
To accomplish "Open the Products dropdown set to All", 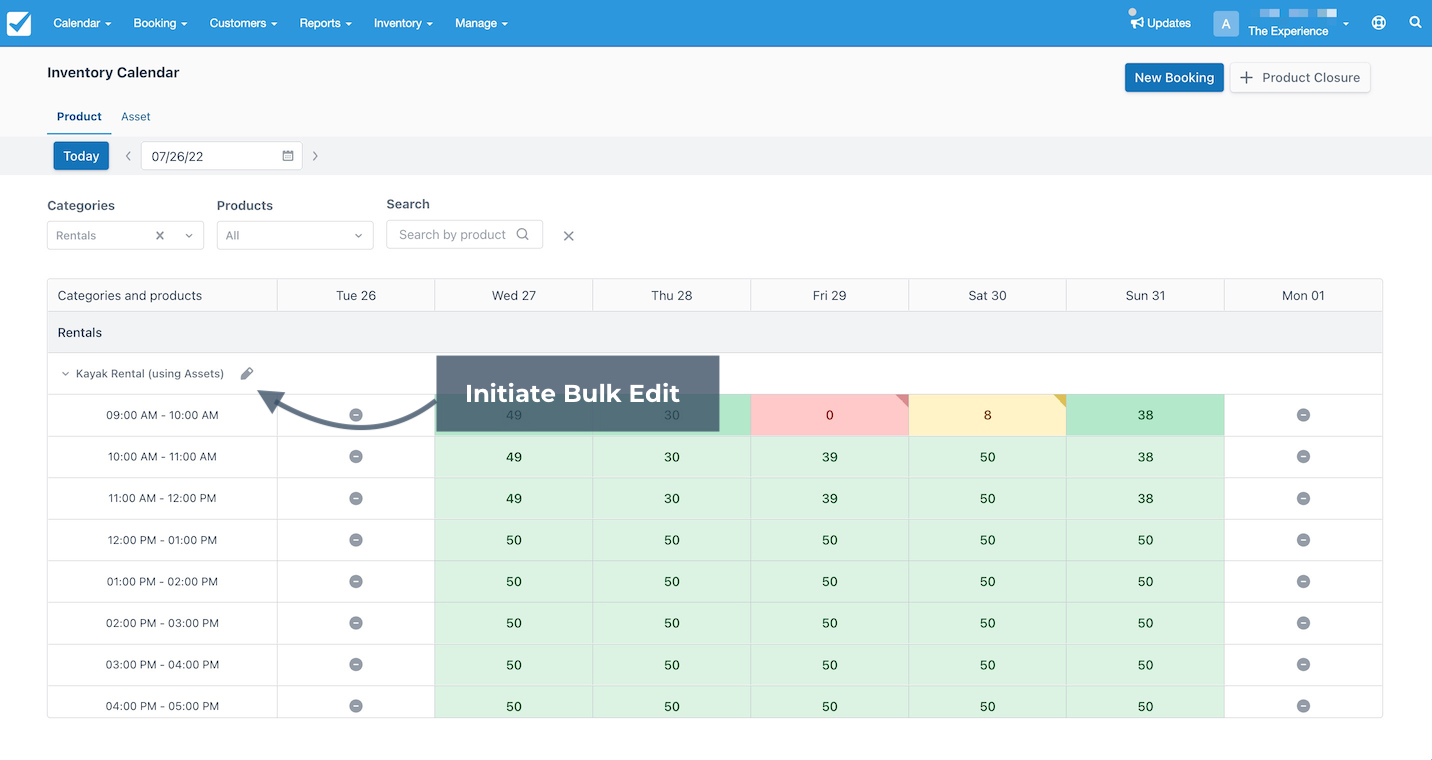I will tap(295, 236).
